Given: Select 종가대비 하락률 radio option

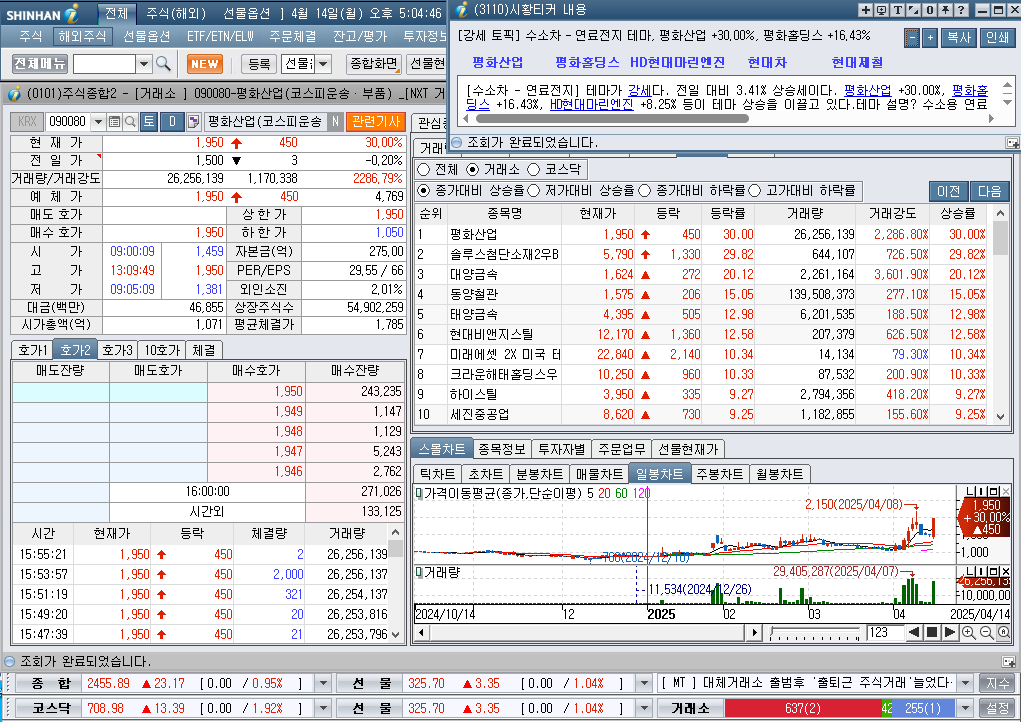Looking at the screenshot, I should coord(645,191).
